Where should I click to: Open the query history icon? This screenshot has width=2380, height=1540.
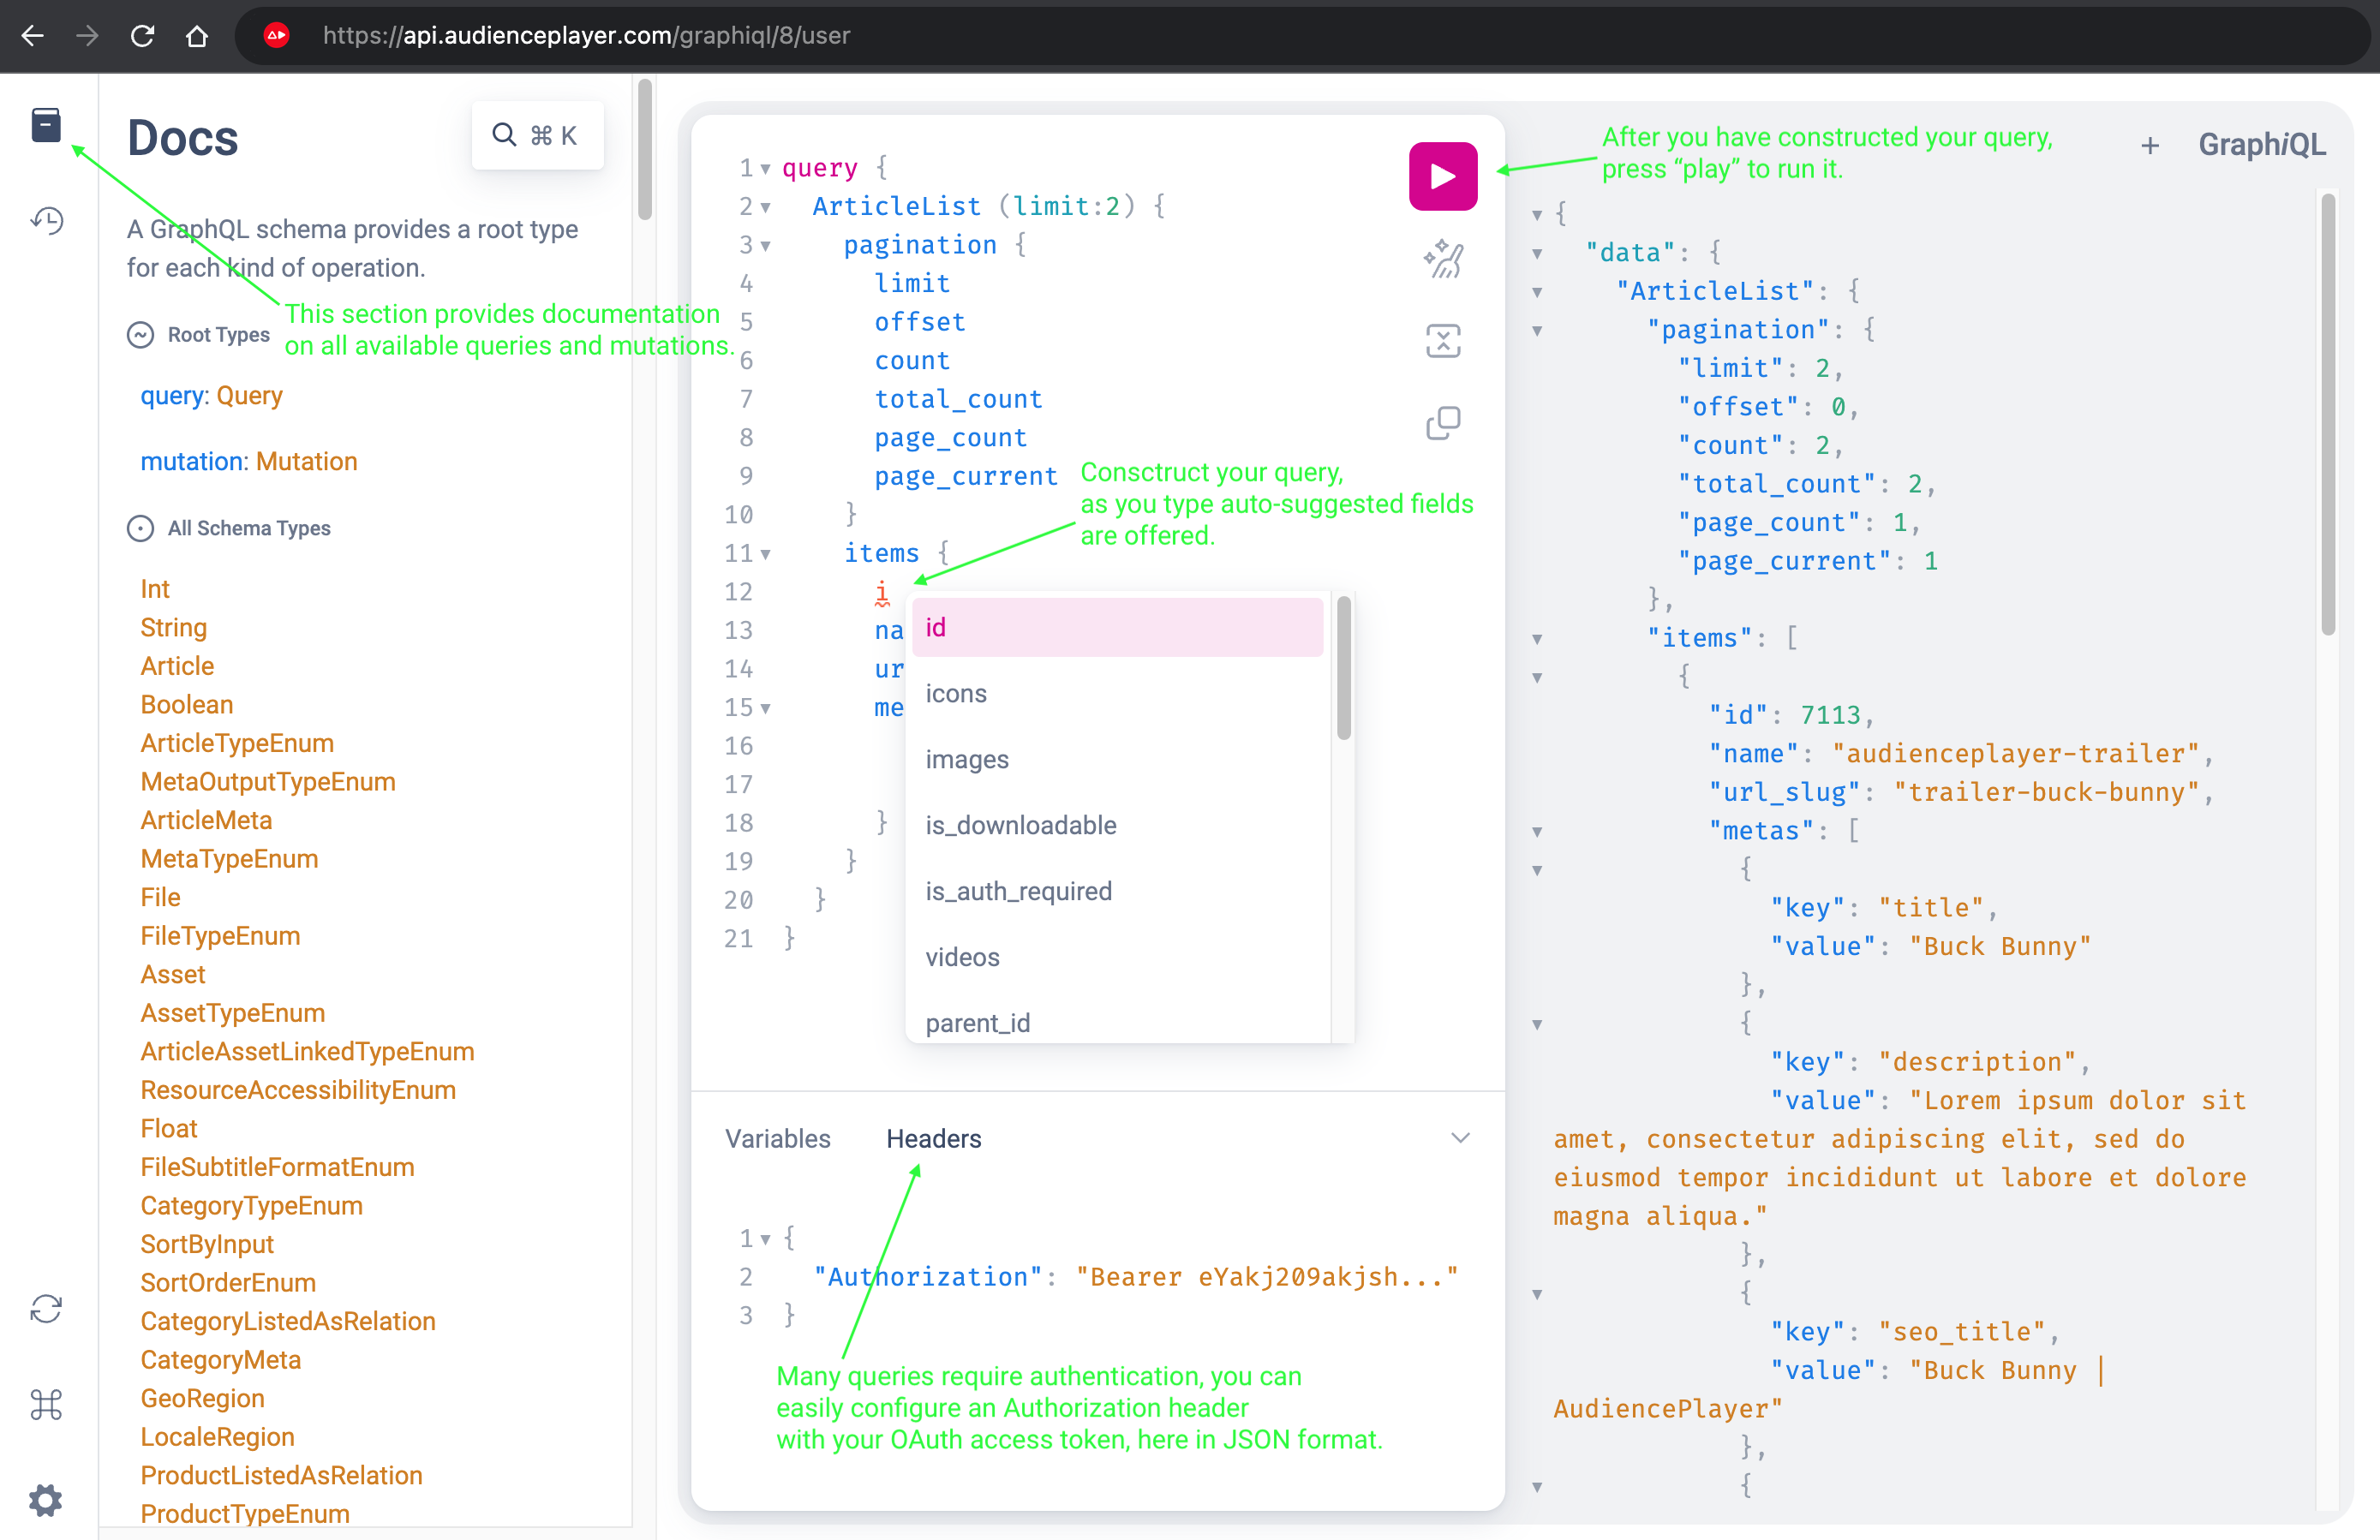coord(46,220)
